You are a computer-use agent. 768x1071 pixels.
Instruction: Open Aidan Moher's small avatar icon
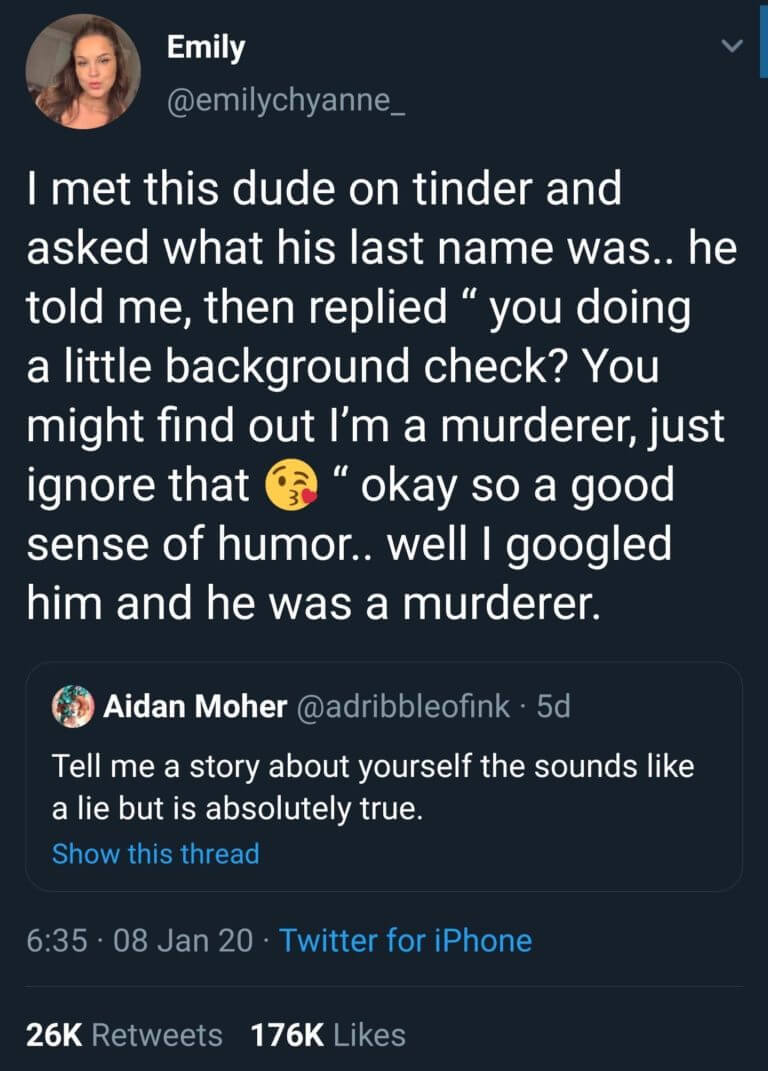pyautogui.click(x=73, y=706)
